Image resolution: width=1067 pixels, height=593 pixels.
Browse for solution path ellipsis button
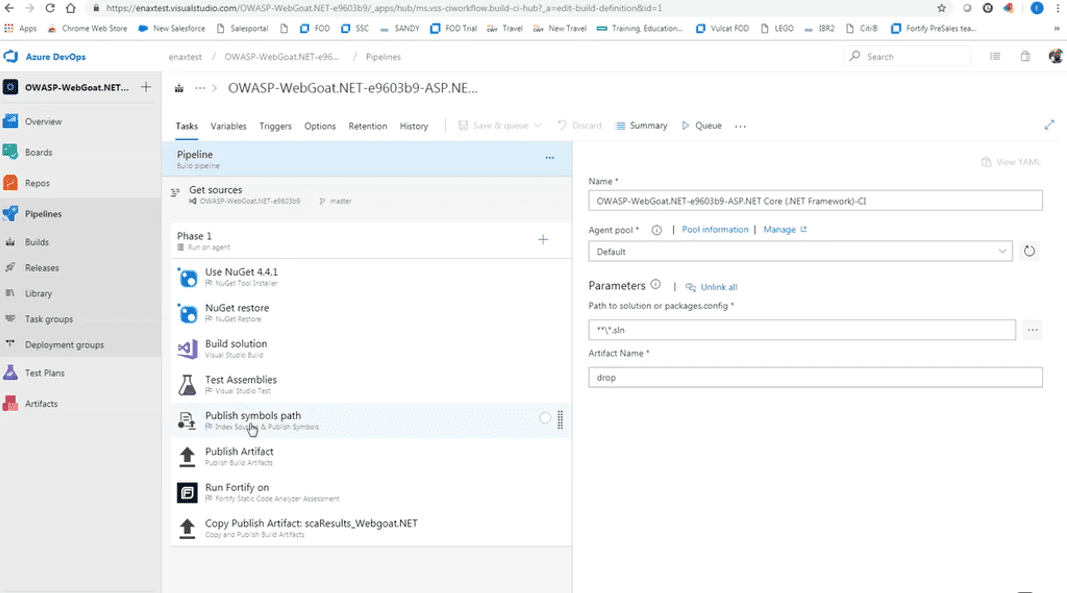(1032, 330)
